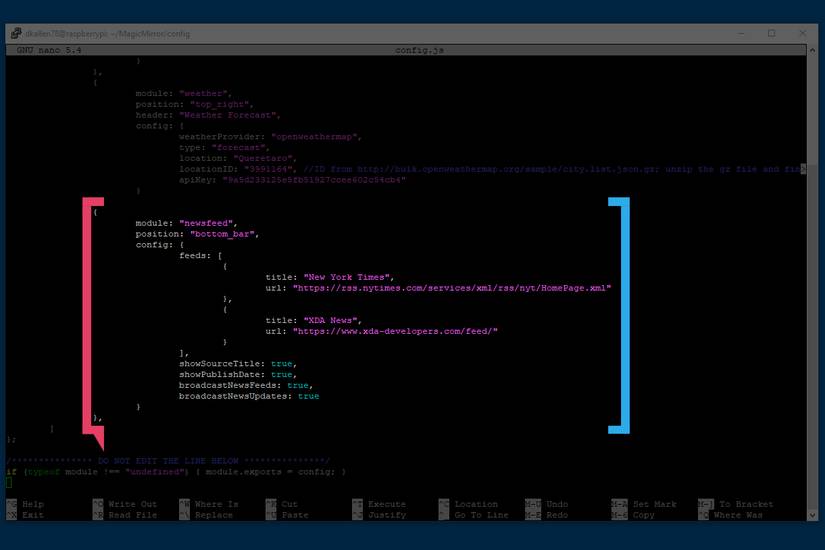
Task: Click the 'Set Mark' shortcut label
Action: point(655,504)
